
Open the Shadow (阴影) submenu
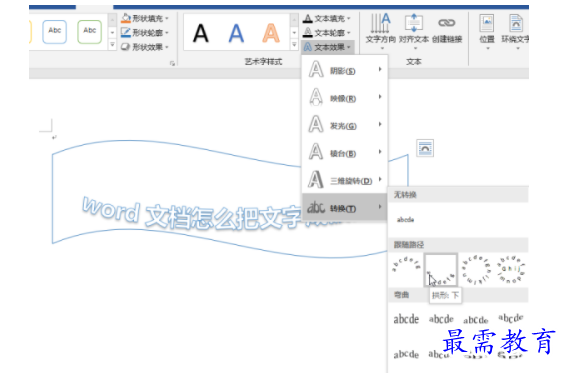pyautogui.click(x=345, y=70)
